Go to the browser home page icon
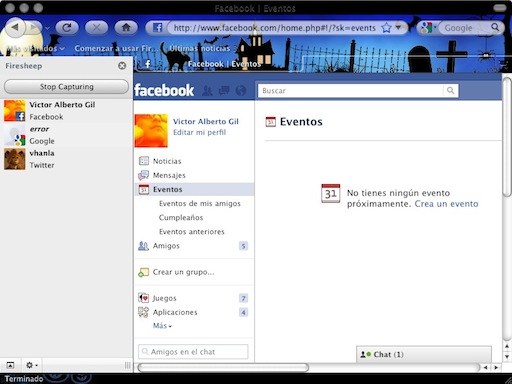 click(x=126, y=28)
